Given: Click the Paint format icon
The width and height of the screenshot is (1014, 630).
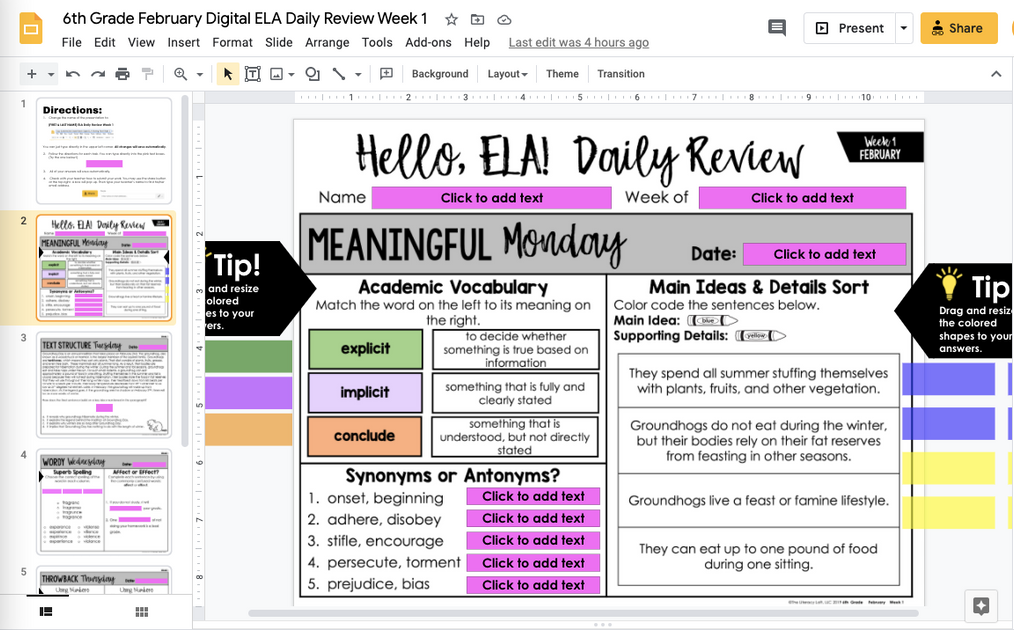Looking at the screenshot, I should click(145, 73).
